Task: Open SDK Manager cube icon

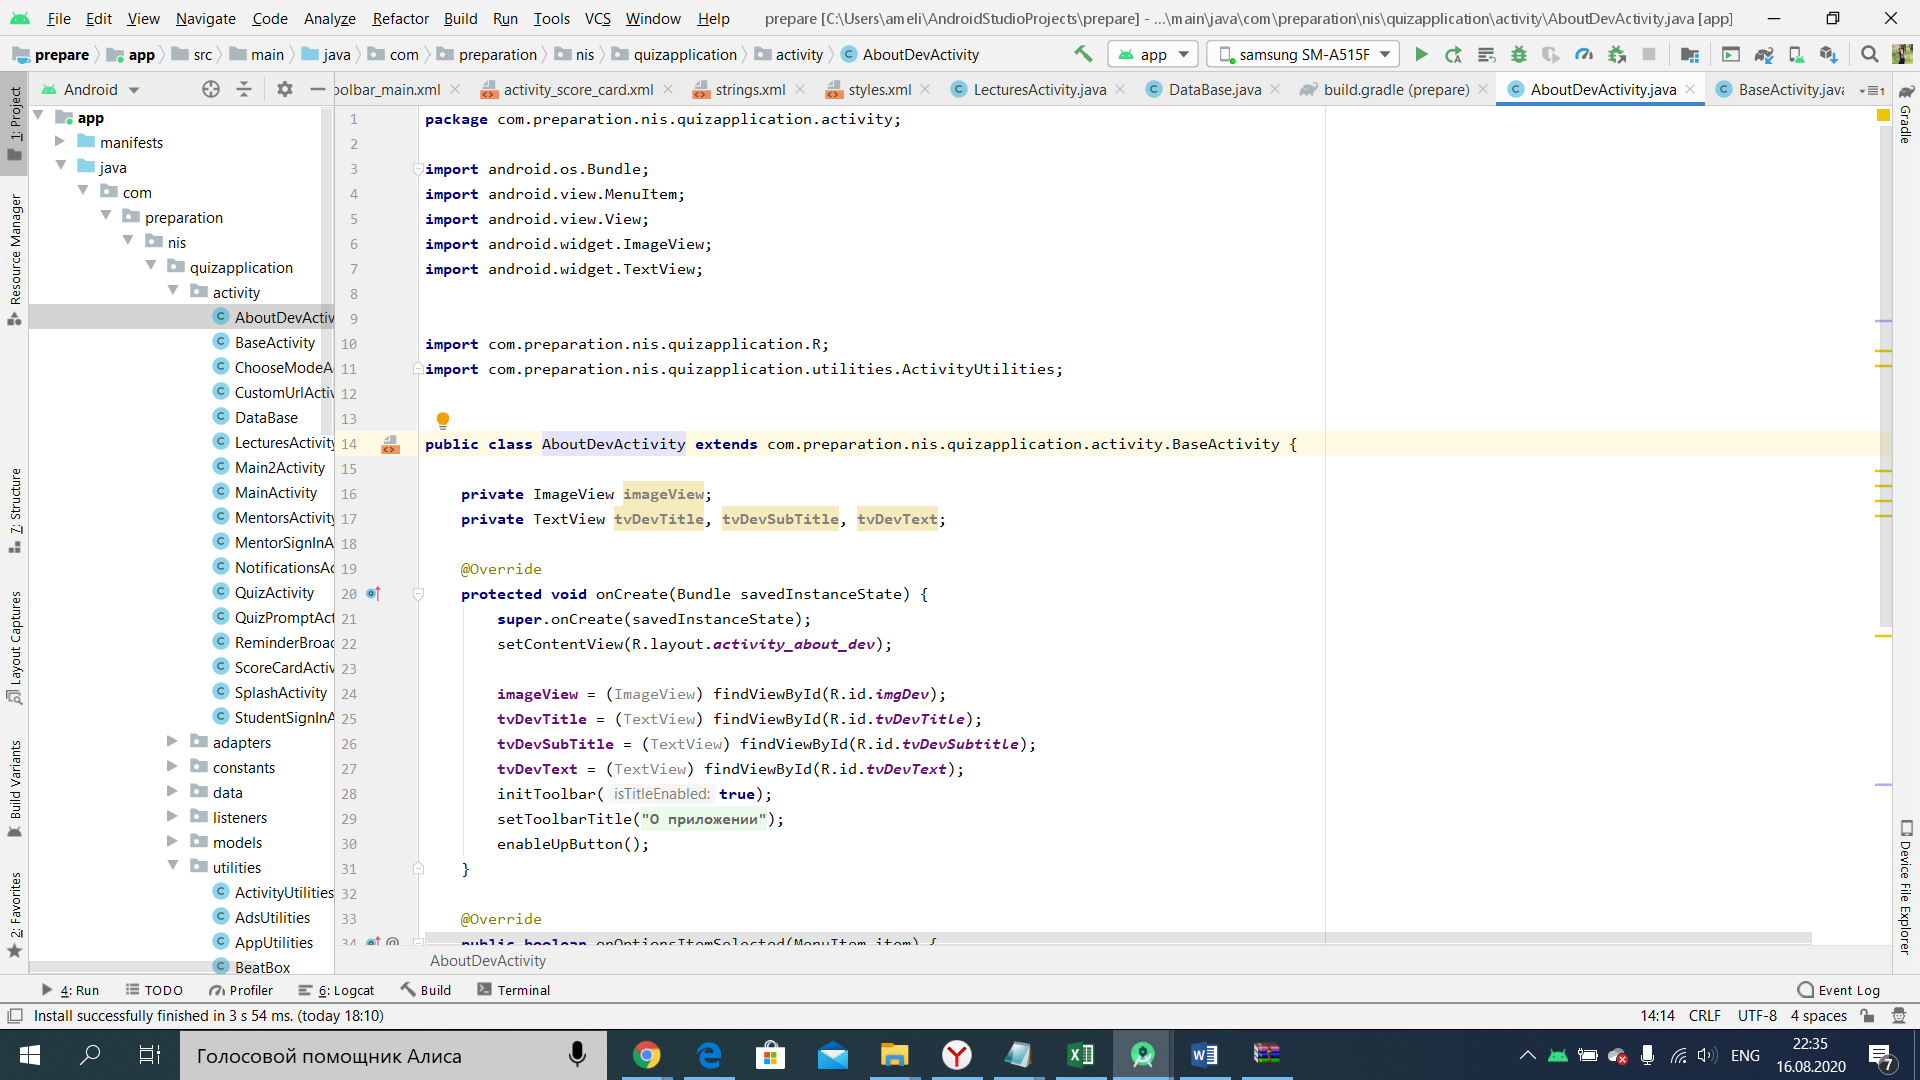Action: 1828,54
